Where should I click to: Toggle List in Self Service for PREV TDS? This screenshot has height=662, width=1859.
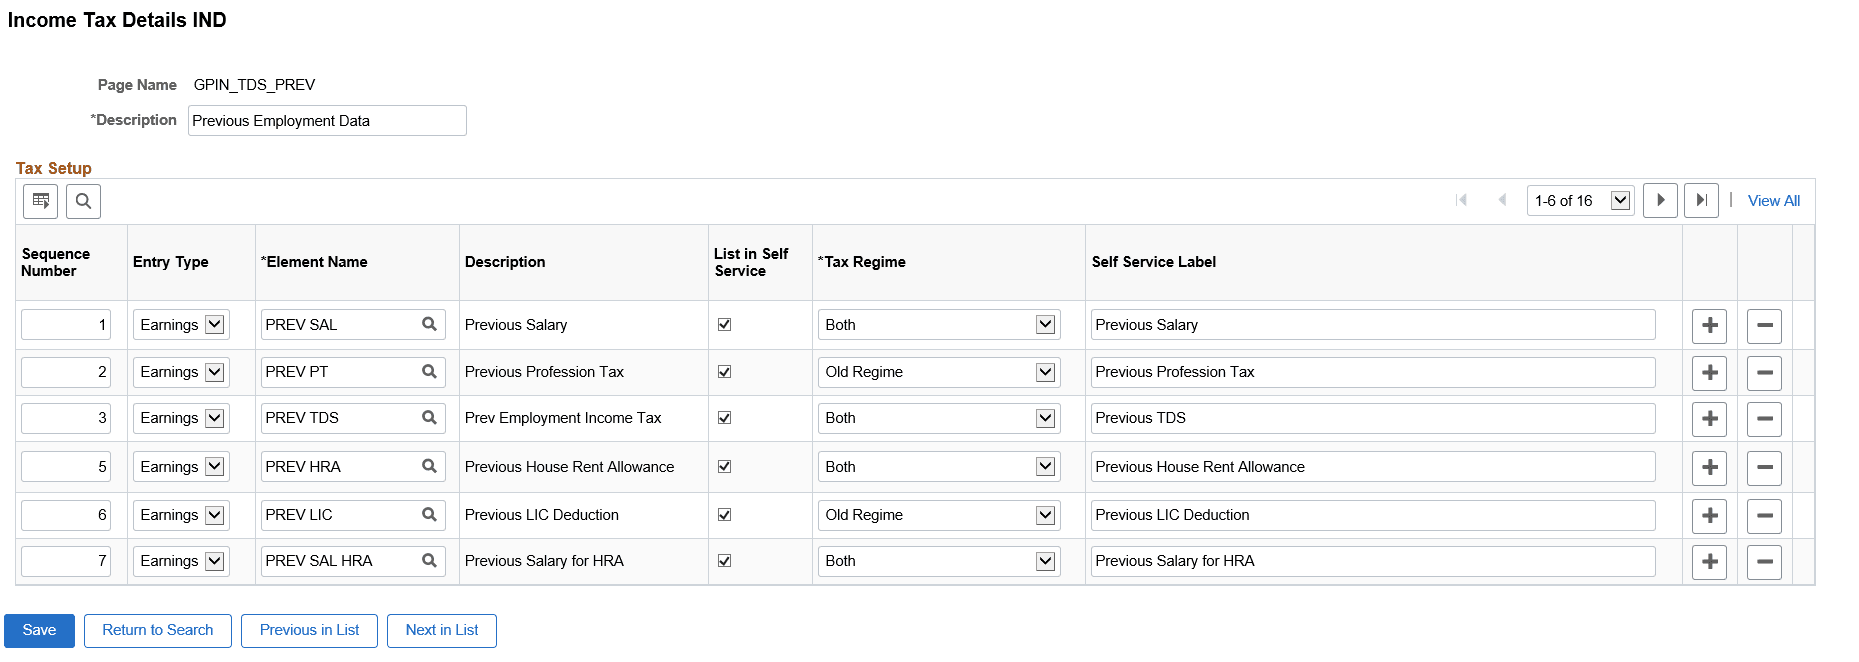(725, 418)
